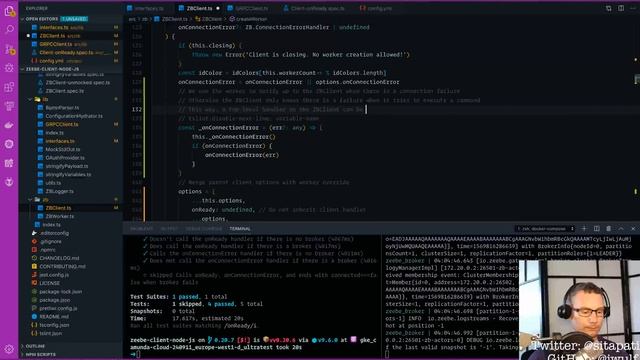The image size is (640, 360).
Task: Click line number 132 in editor gutter
Action: pyautogui.click(x=137, y=109)
